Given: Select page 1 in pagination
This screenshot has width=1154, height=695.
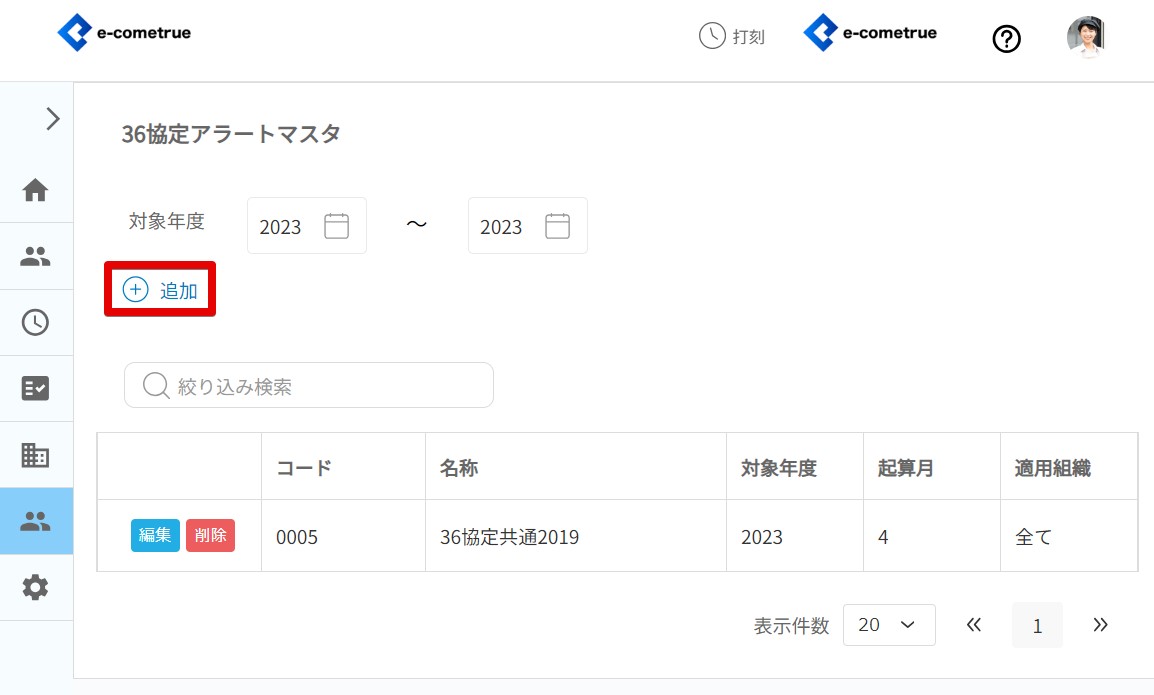Looking at the screenshot, I should pos(1037,626).
